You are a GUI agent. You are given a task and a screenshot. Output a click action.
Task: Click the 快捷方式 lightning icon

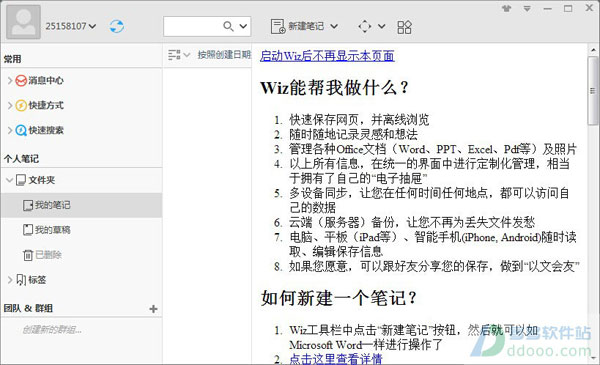(x=21, y=105)
